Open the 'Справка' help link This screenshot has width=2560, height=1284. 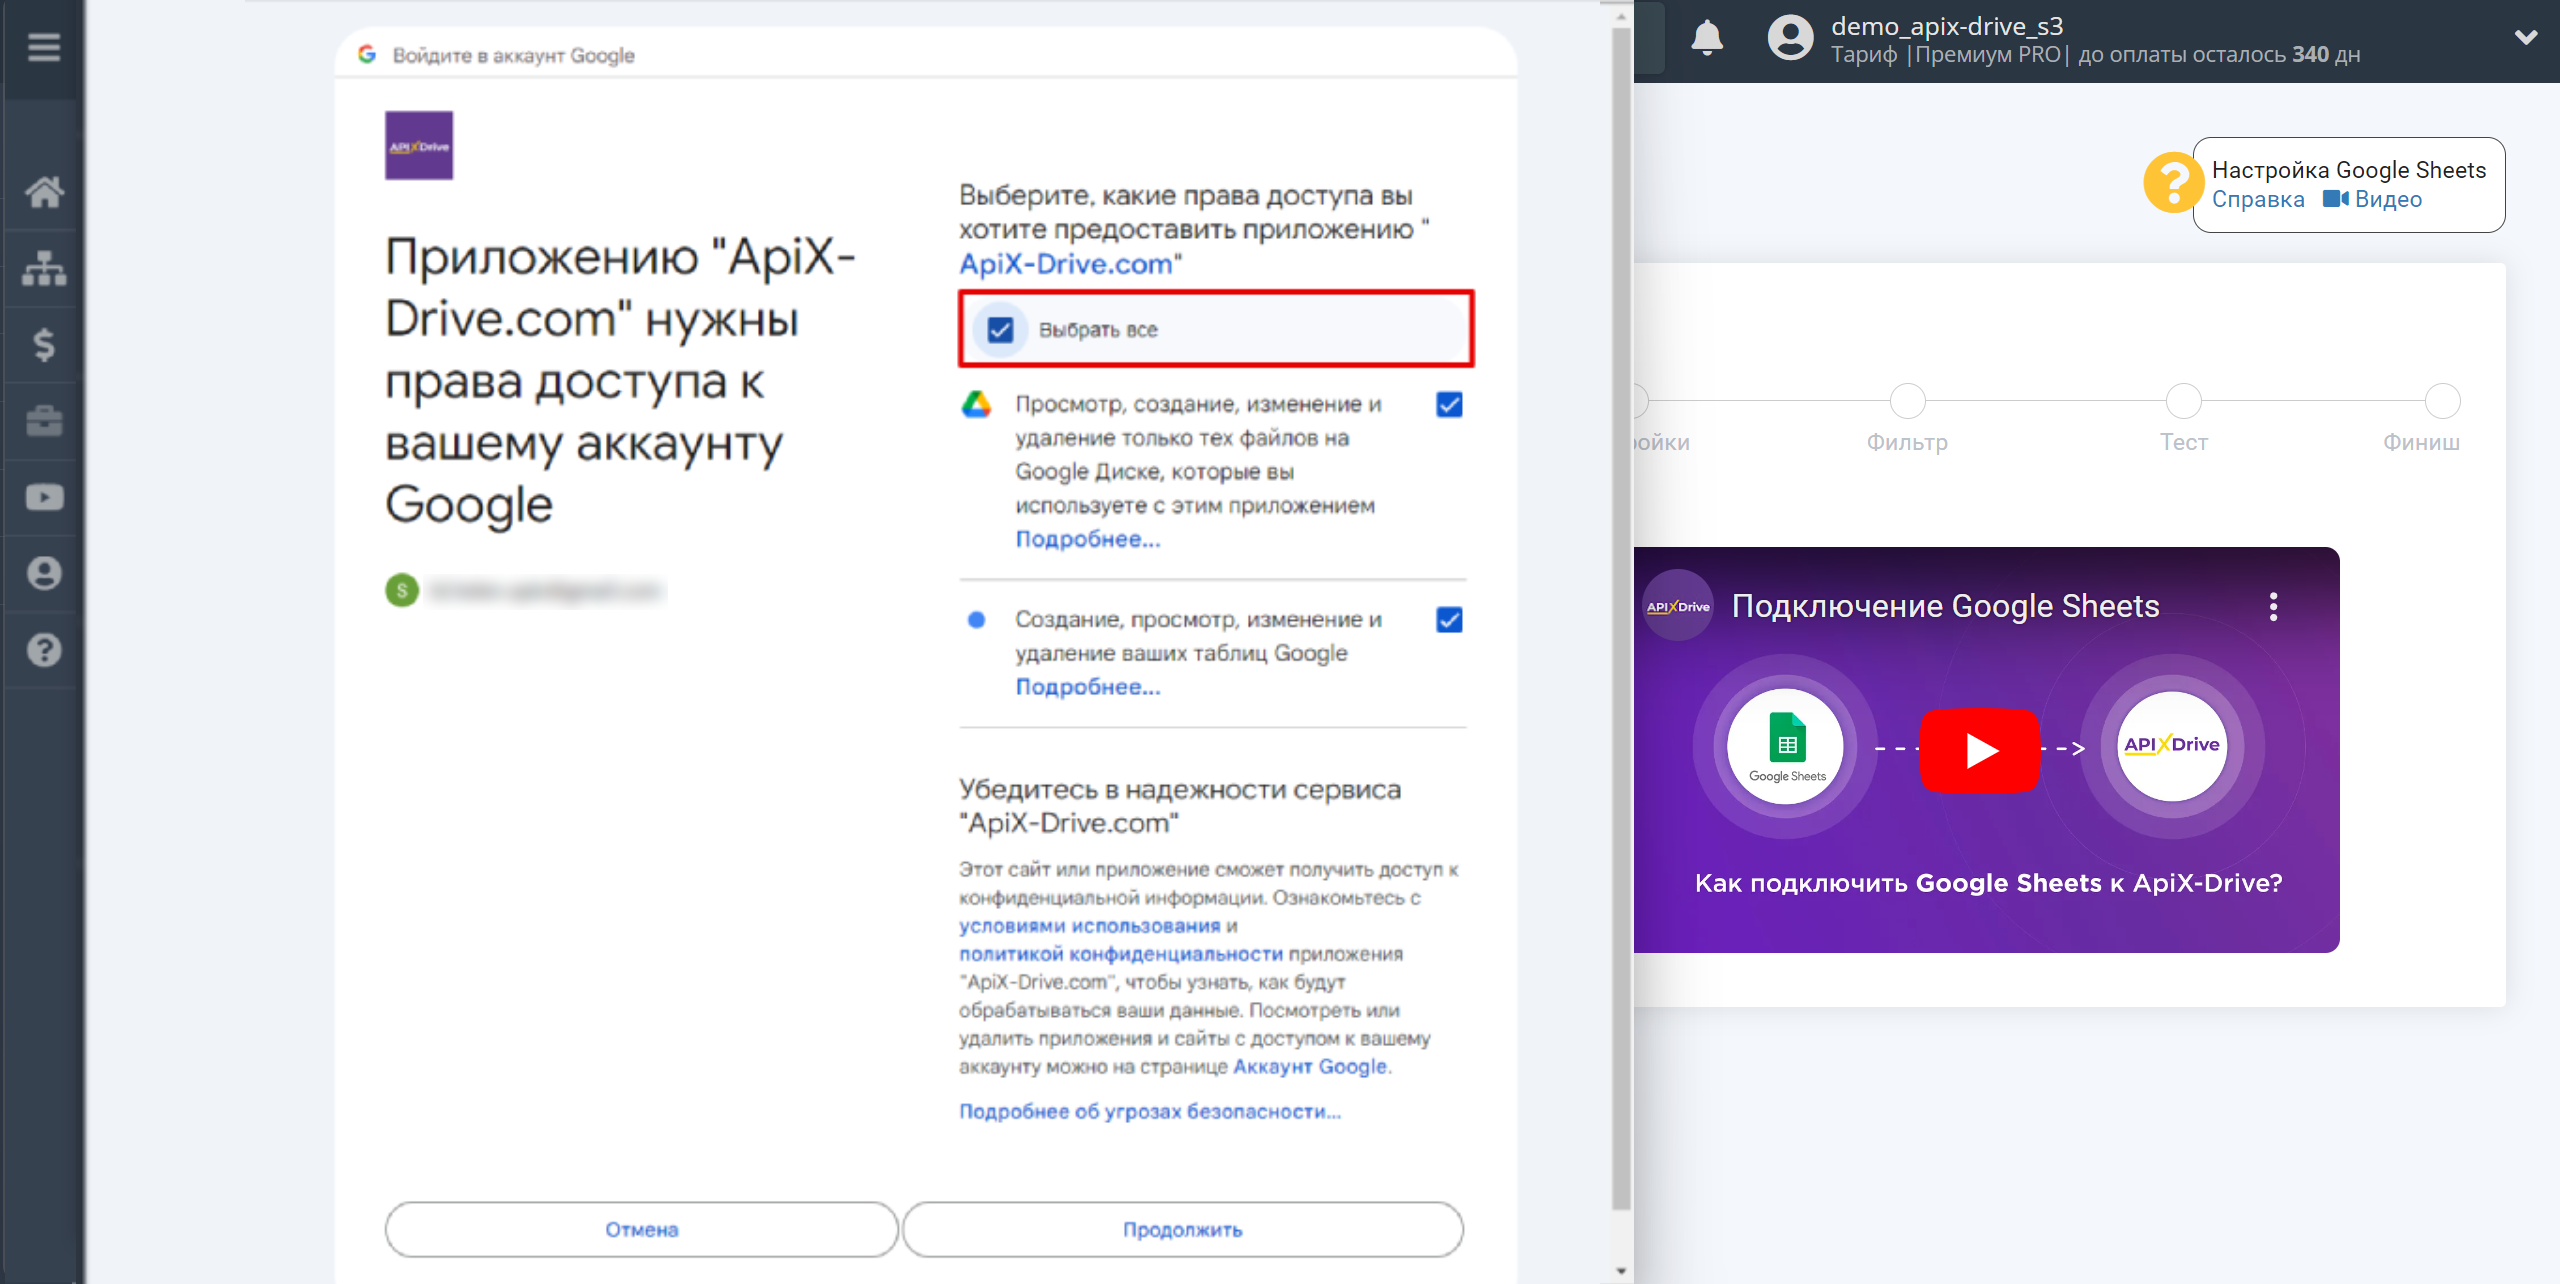(2258, 199)
